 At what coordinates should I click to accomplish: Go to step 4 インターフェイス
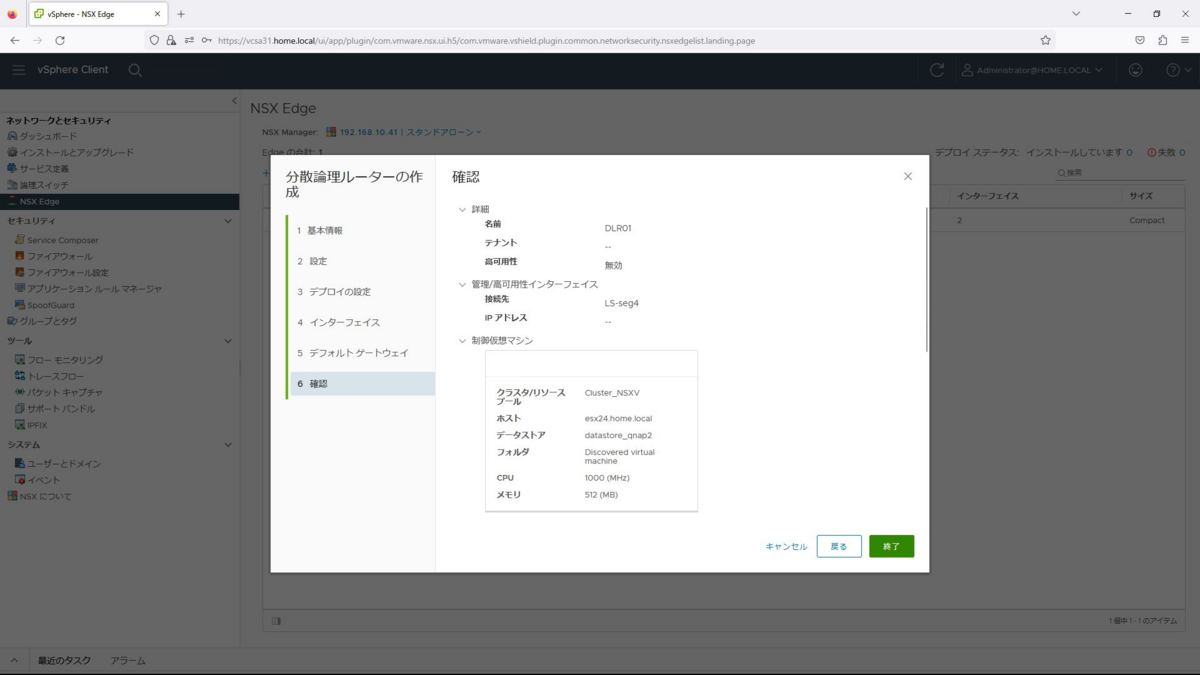[x=362, y=323]
